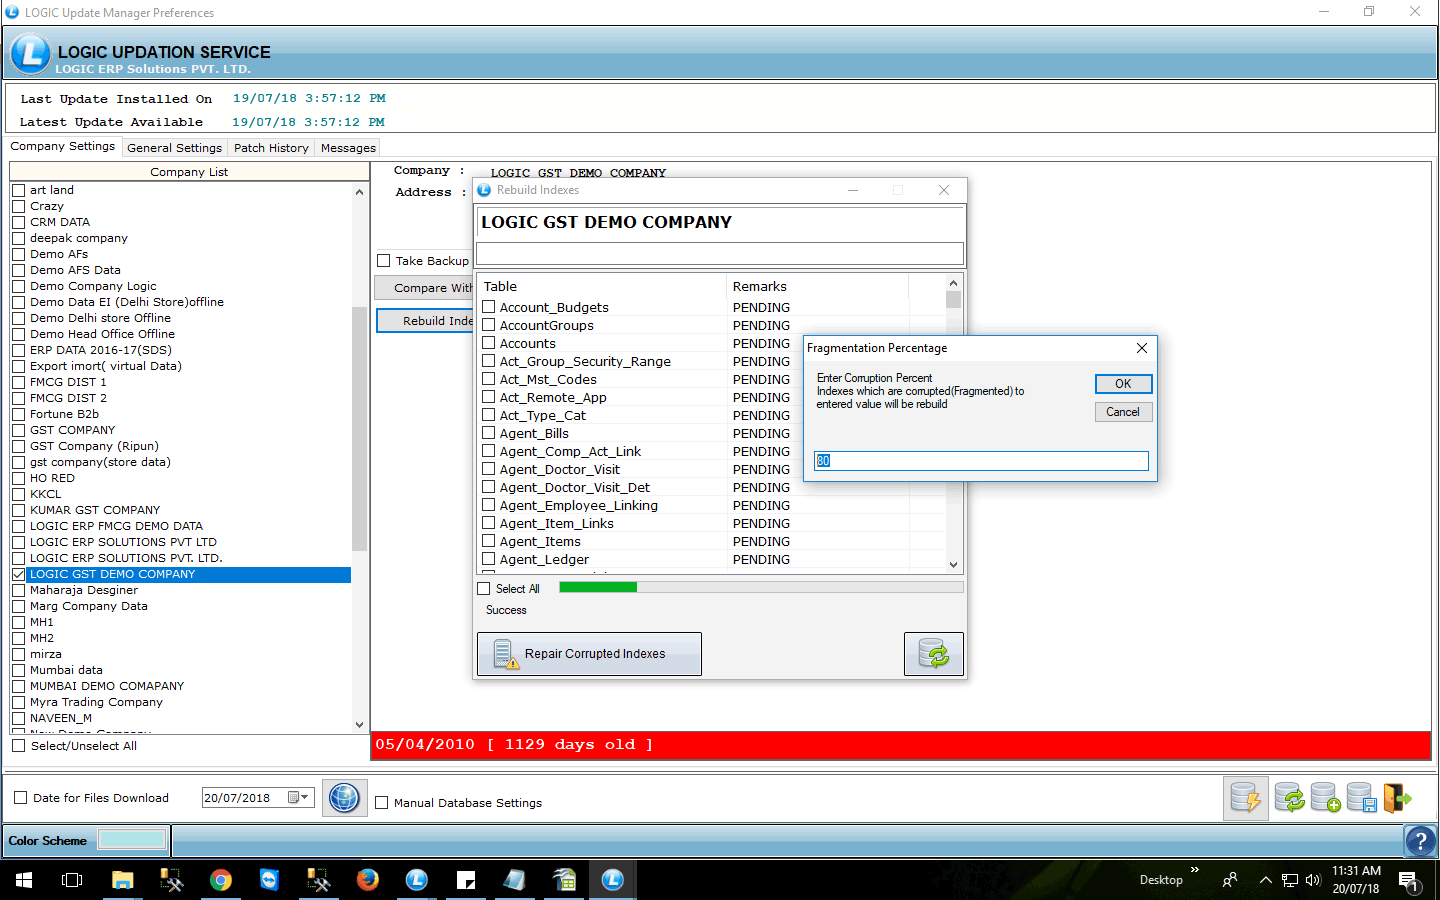
Task: Open the General Settings tab
Action: tap(175, 148)
